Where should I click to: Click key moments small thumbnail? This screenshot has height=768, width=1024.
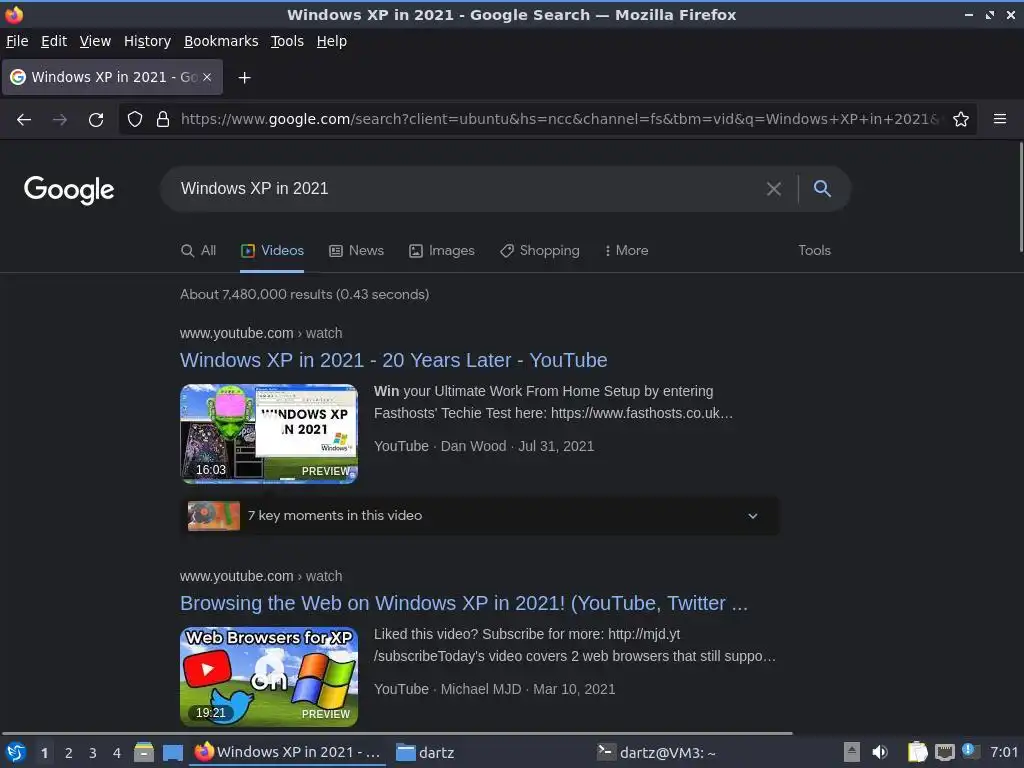[x=214, y=516]
